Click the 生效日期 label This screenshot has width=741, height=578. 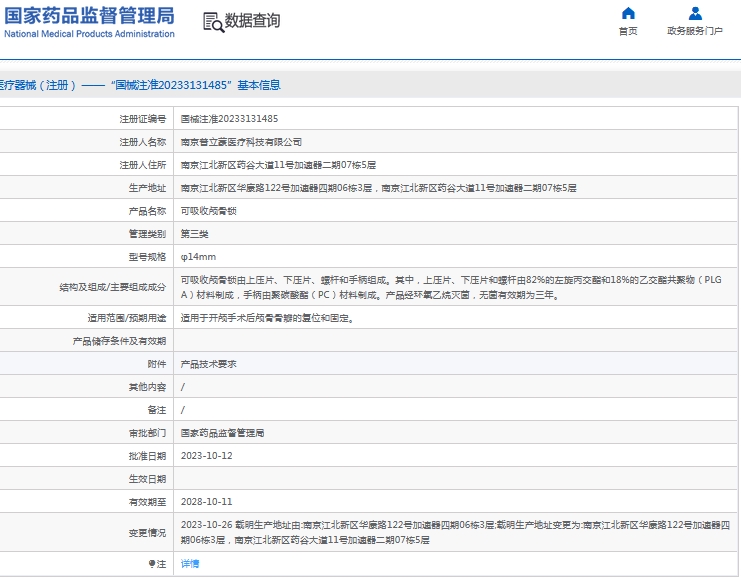pyautogui.click(x=147, y=479)
